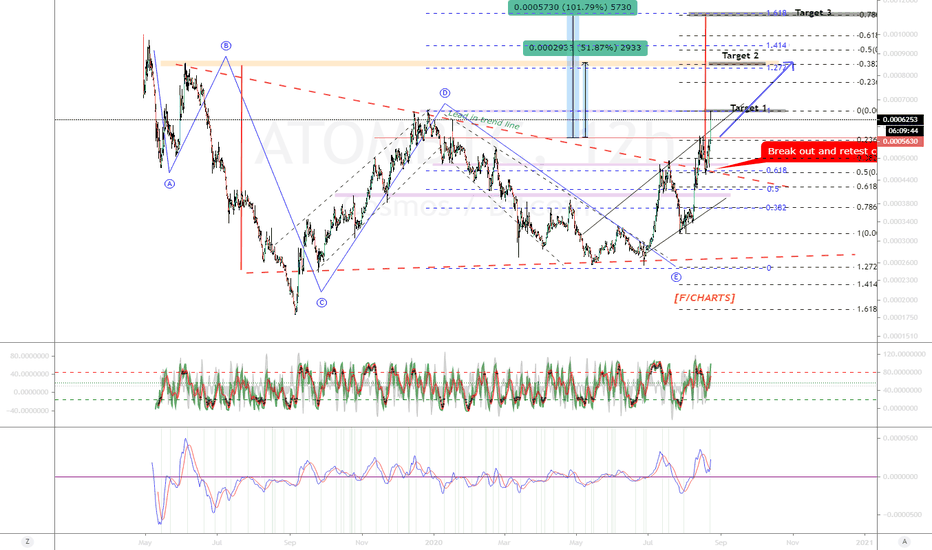Image resolution: width=932 pixels, height=550 pixels.
Task: Click price axis value 0.0003000
Action: point(900,241)
